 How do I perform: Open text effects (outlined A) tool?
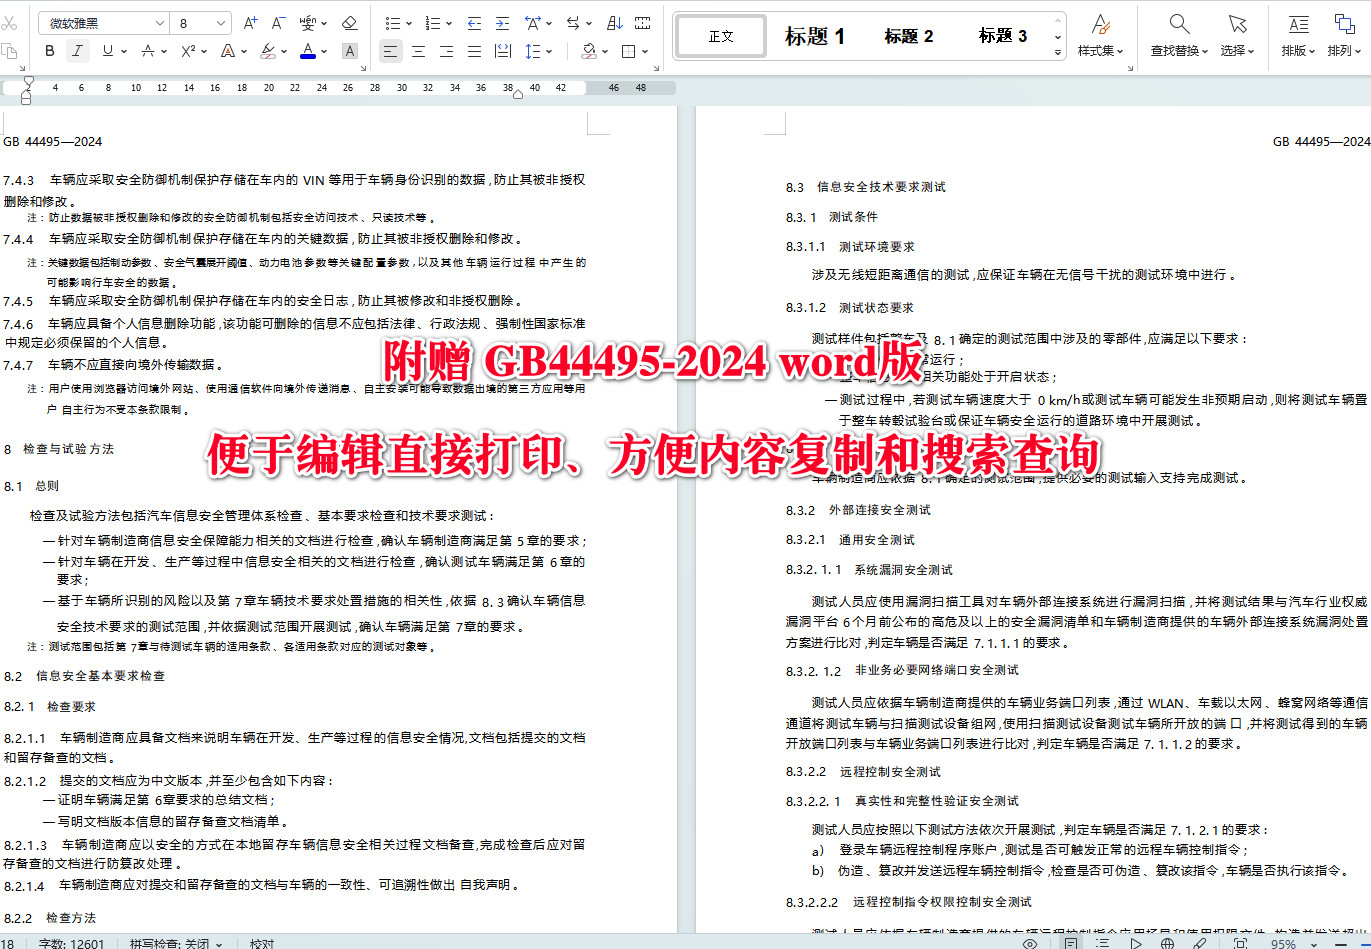tap(228, 51)
